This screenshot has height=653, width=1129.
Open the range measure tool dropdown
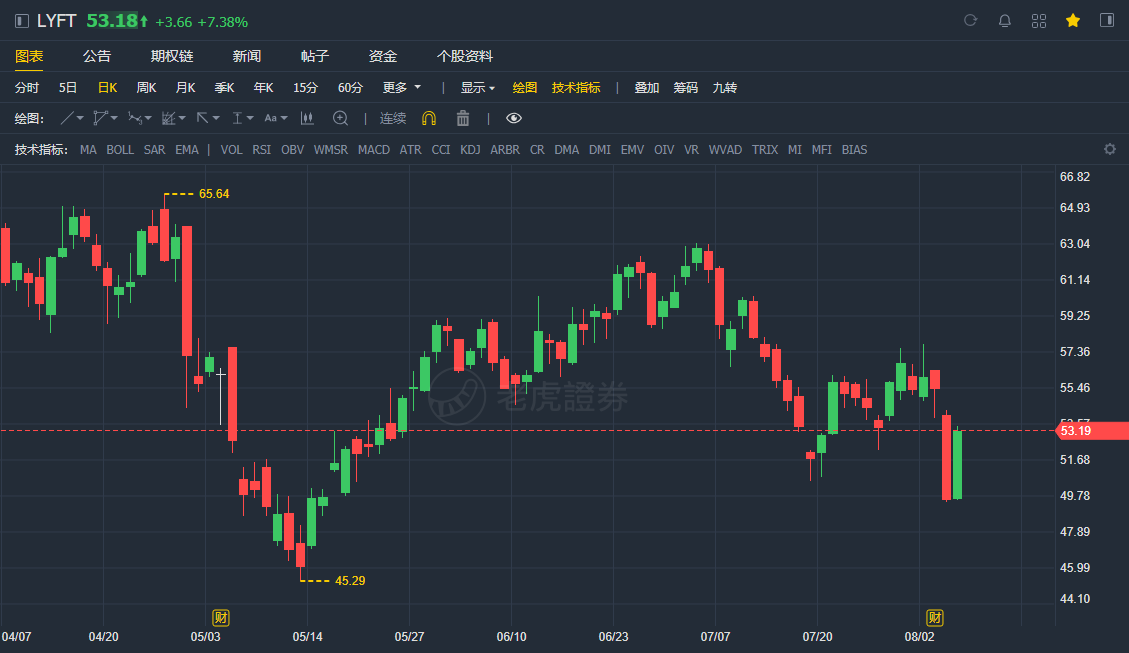pyautogui.click(x=242, y=118)
